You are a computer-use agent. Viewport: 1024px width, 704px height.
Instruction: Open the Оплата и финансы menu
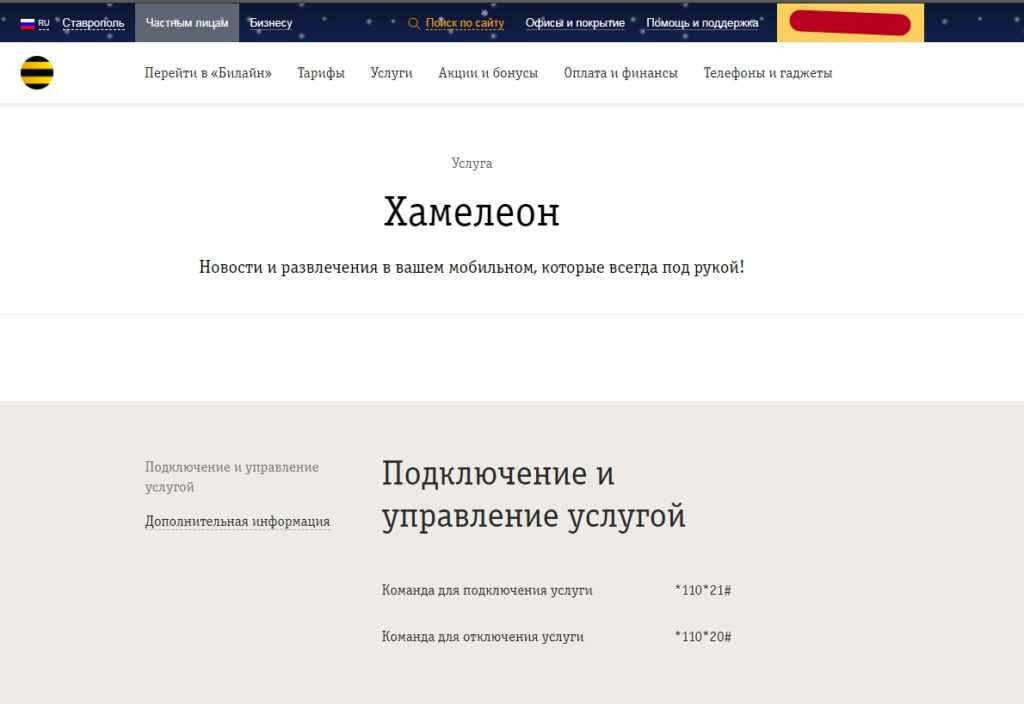click(x=620, y=73)
